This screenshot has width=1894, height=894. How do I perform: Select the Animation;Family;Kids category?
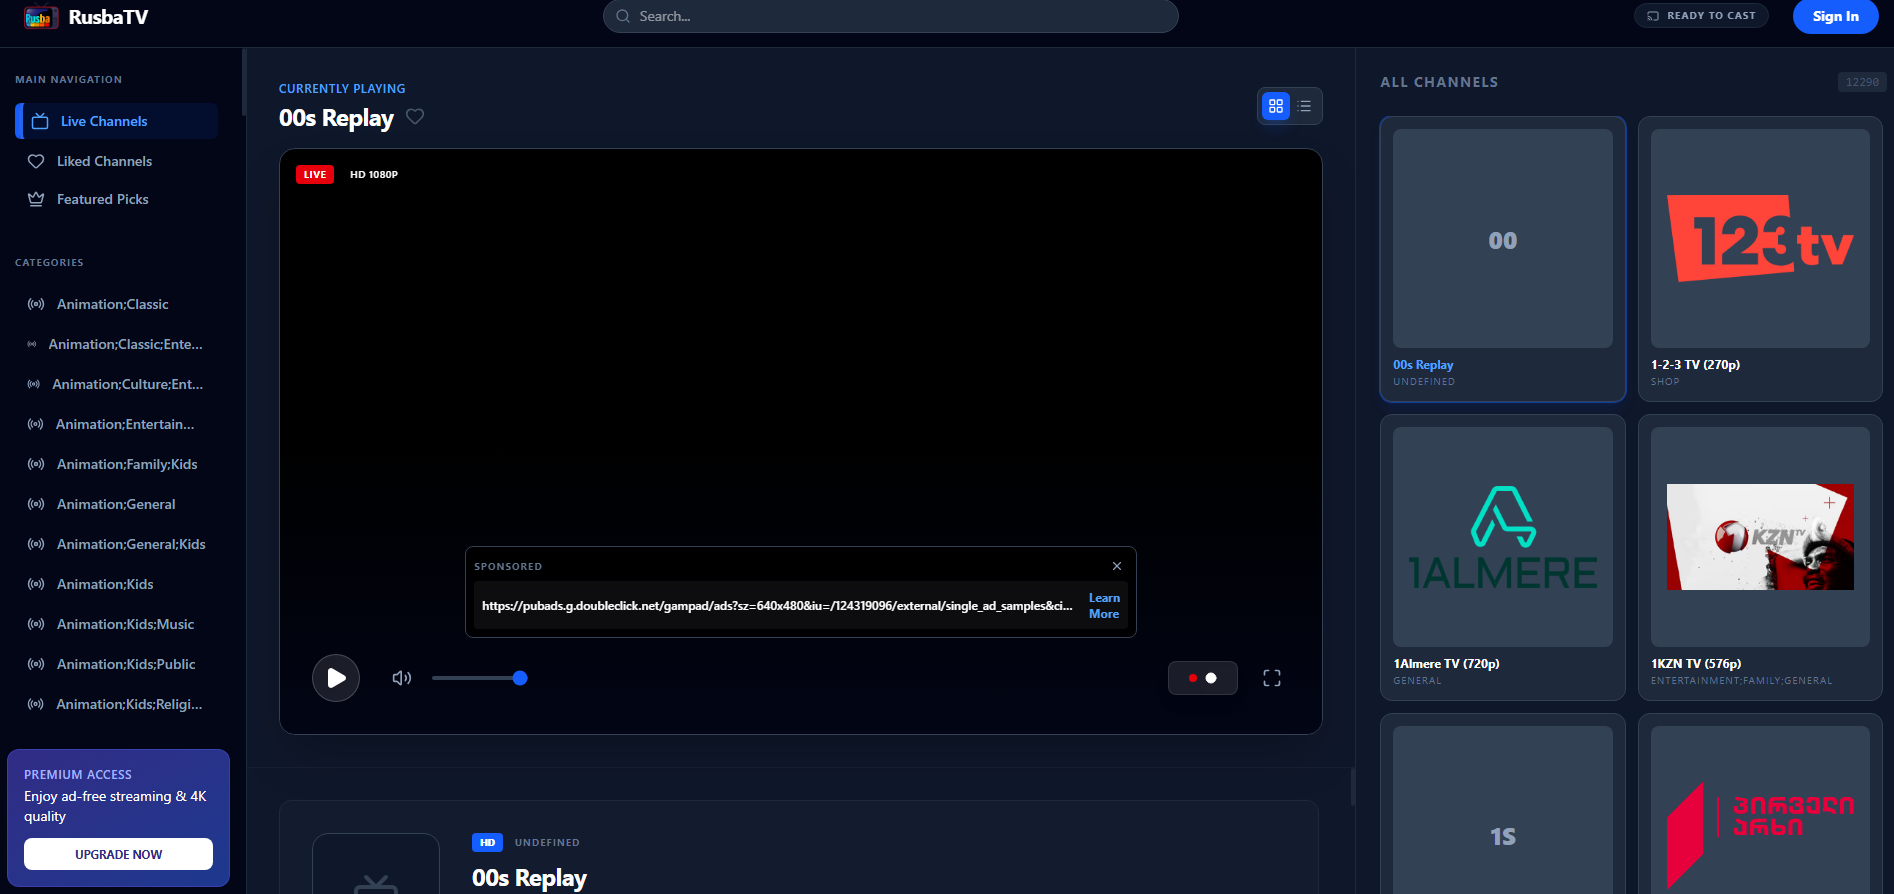click(117, 464)
